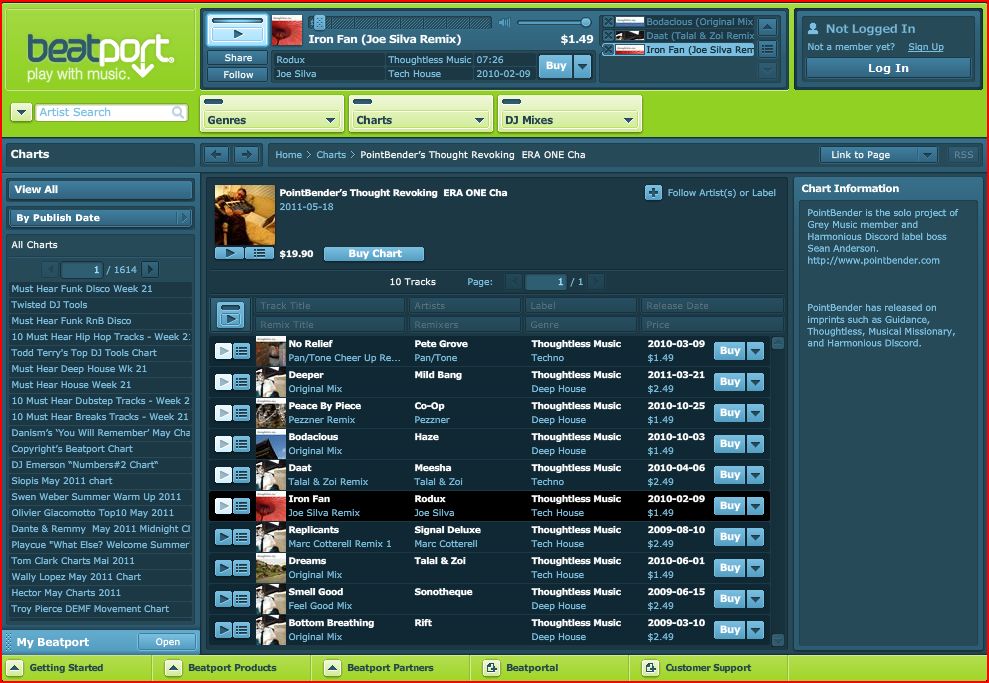989x683 pixels.
Task: Queue all chart tracks next to $19.90
Action: click(259, 253)
